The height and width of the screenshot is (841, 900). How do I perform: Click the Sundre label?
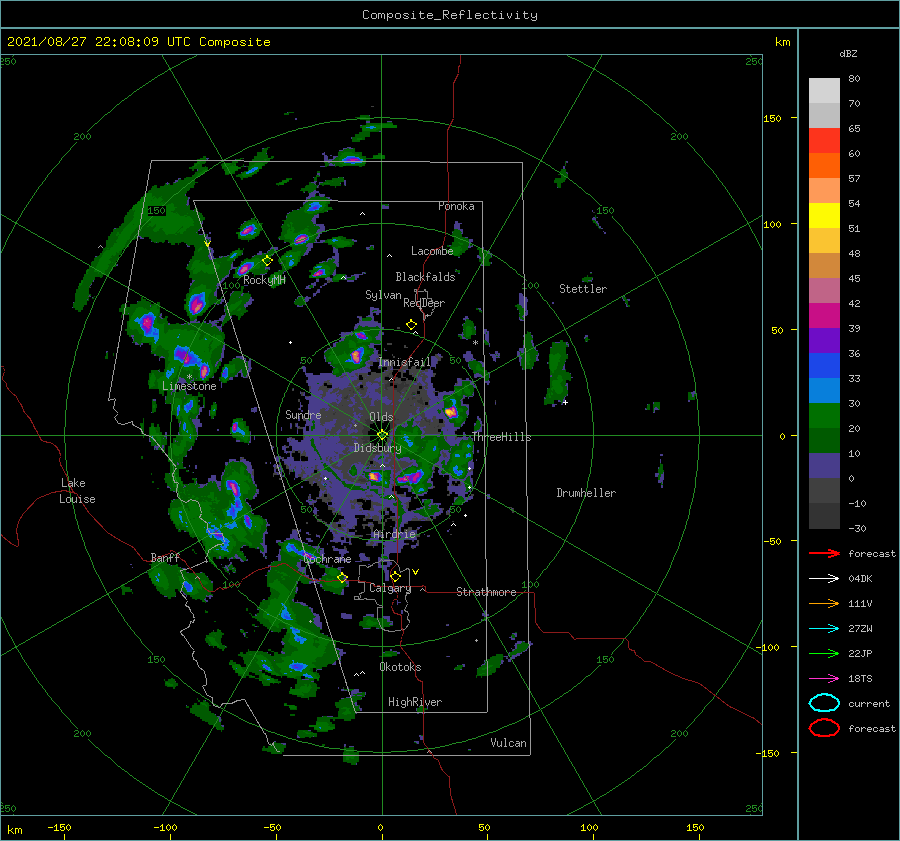303,414
